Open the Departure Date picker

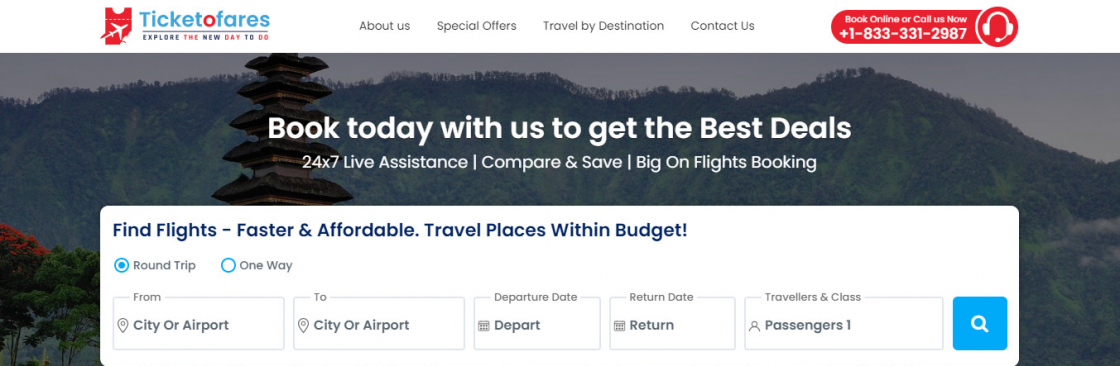pyautogui.click(x=537, y=324)
